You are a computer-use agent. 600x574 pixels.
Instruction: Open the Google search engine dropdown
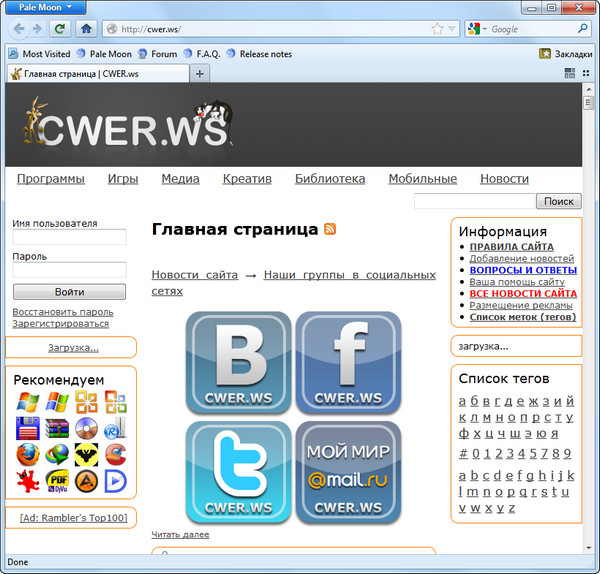484,29
